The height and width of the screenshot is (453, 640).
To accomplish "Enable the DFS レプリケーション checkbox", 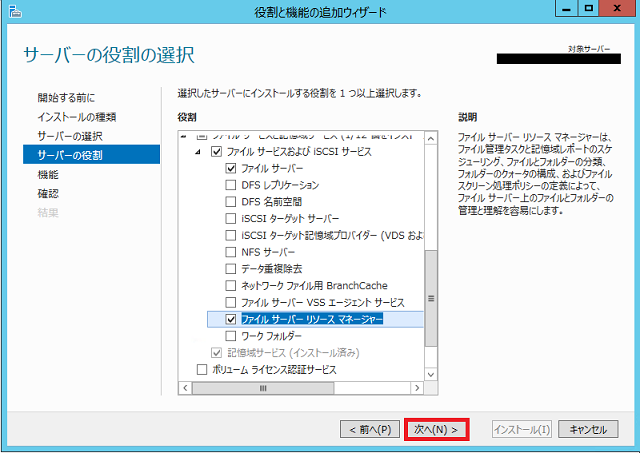I will (232, 185).
